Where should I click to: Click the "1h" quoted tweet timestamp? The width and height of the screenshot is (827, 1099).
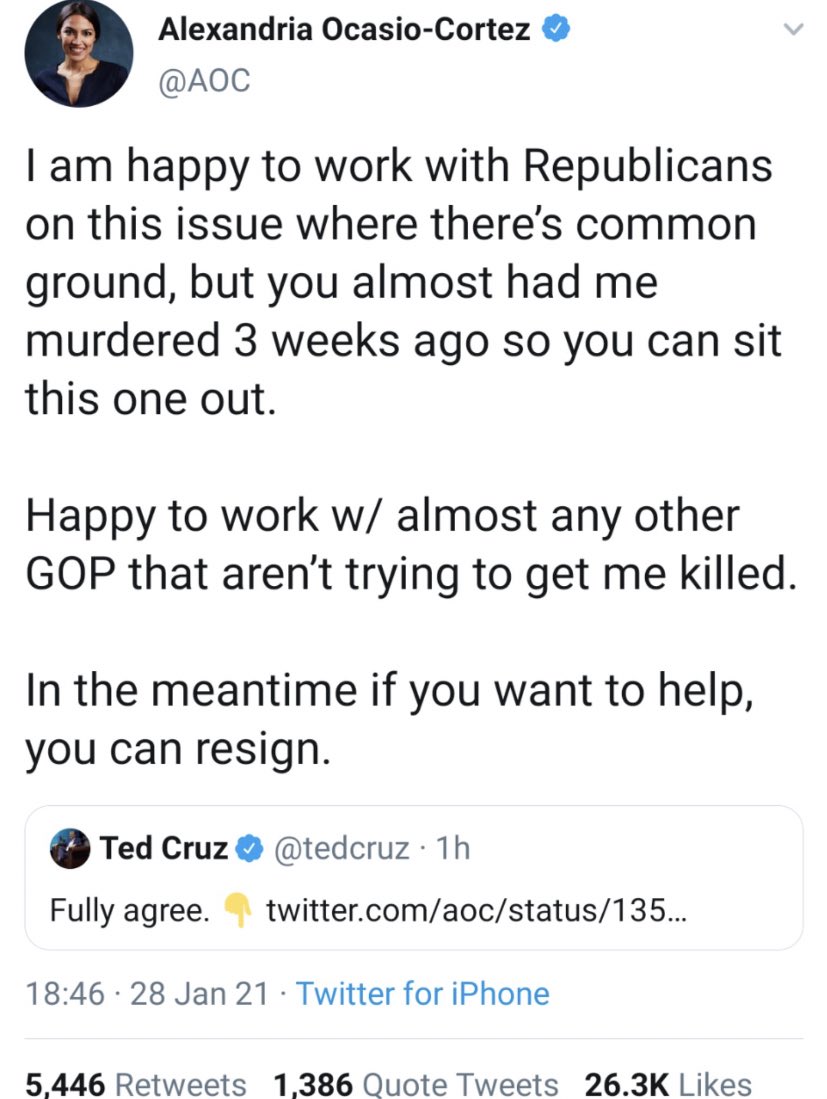click(x=453, y=848)
